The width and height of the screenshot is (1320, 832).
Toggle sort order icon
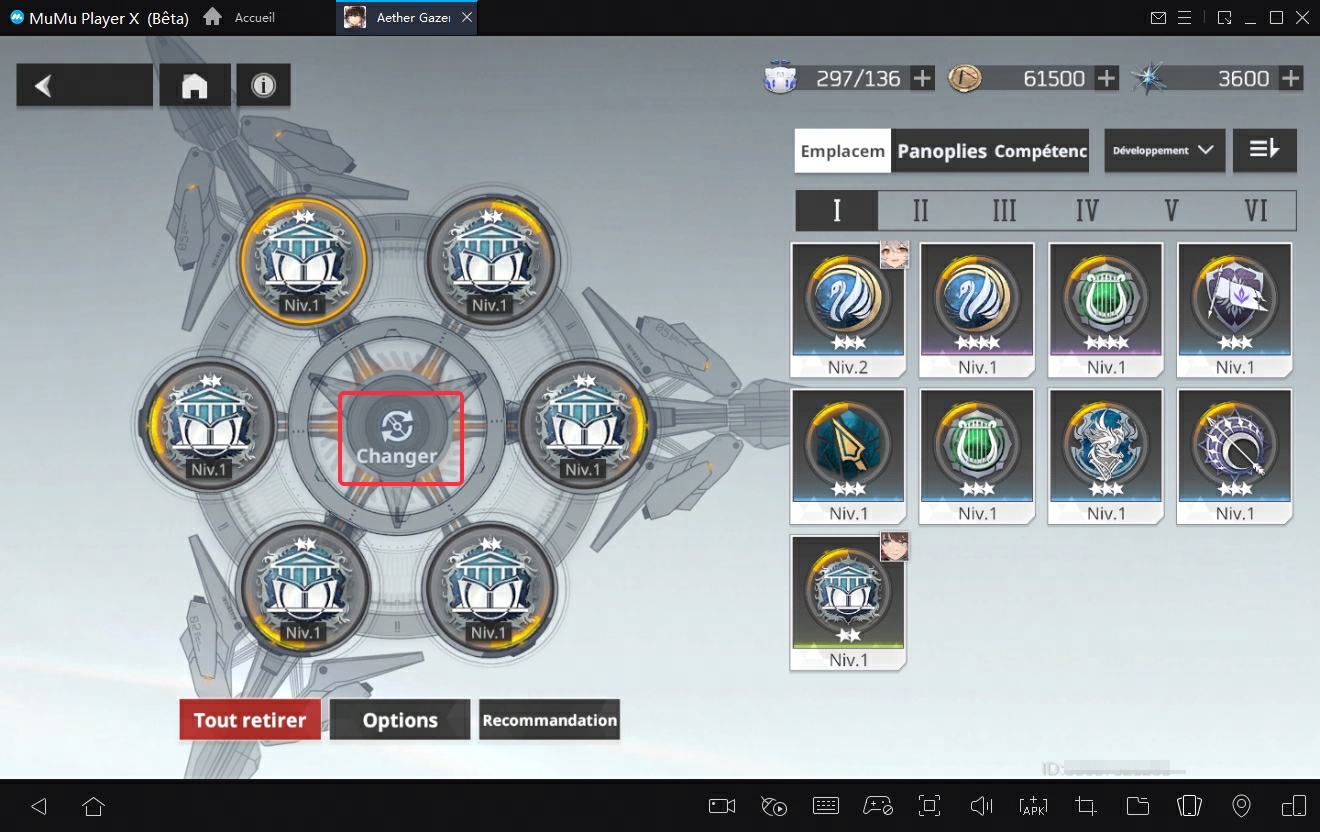[x=1264, y=150]
